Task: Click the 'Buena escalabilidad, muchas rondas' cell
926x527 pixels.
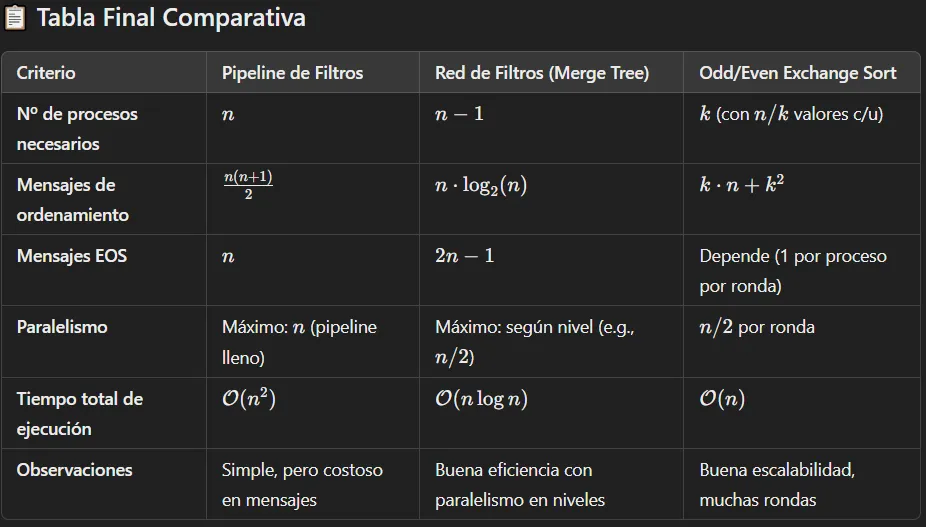Action: pyautogui.click(x=776, y=484)
